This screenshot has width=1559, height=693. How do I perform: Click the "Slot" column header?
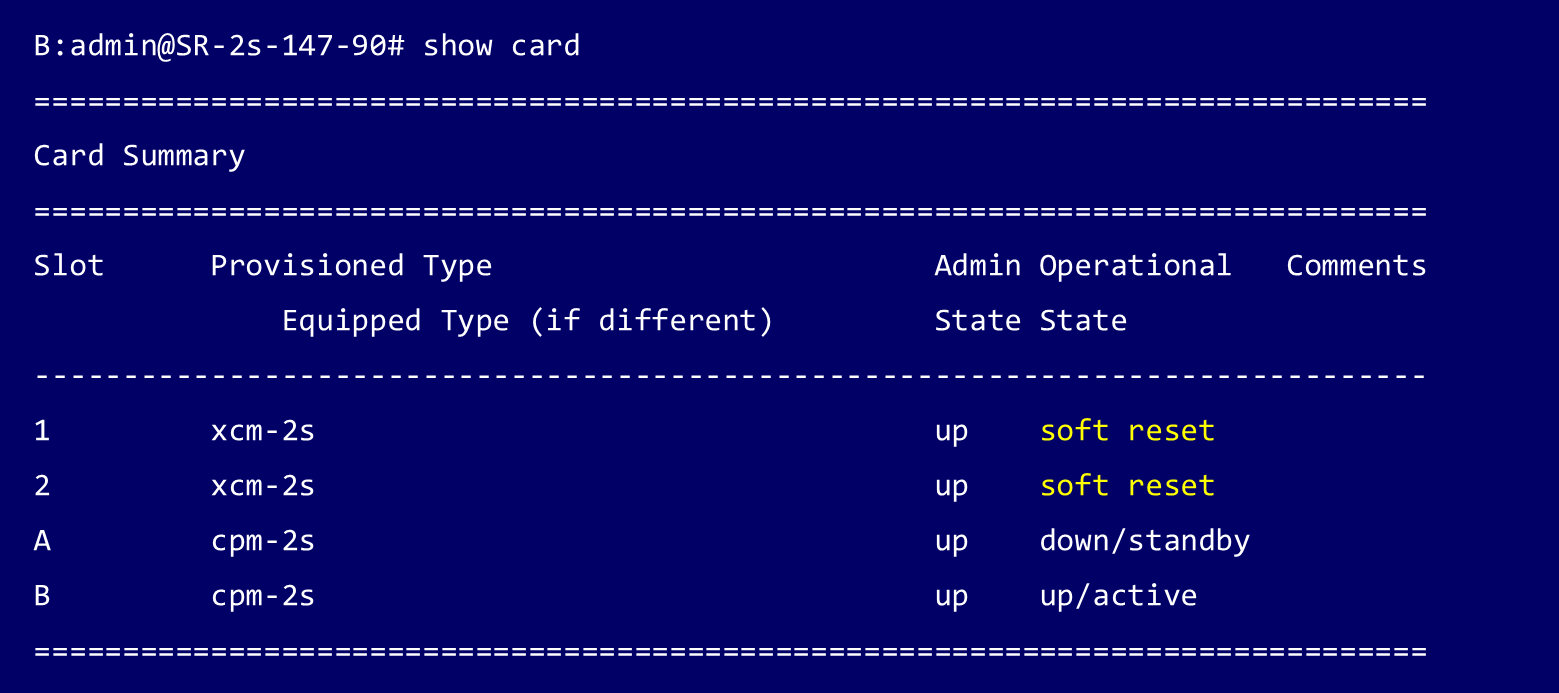69,266
